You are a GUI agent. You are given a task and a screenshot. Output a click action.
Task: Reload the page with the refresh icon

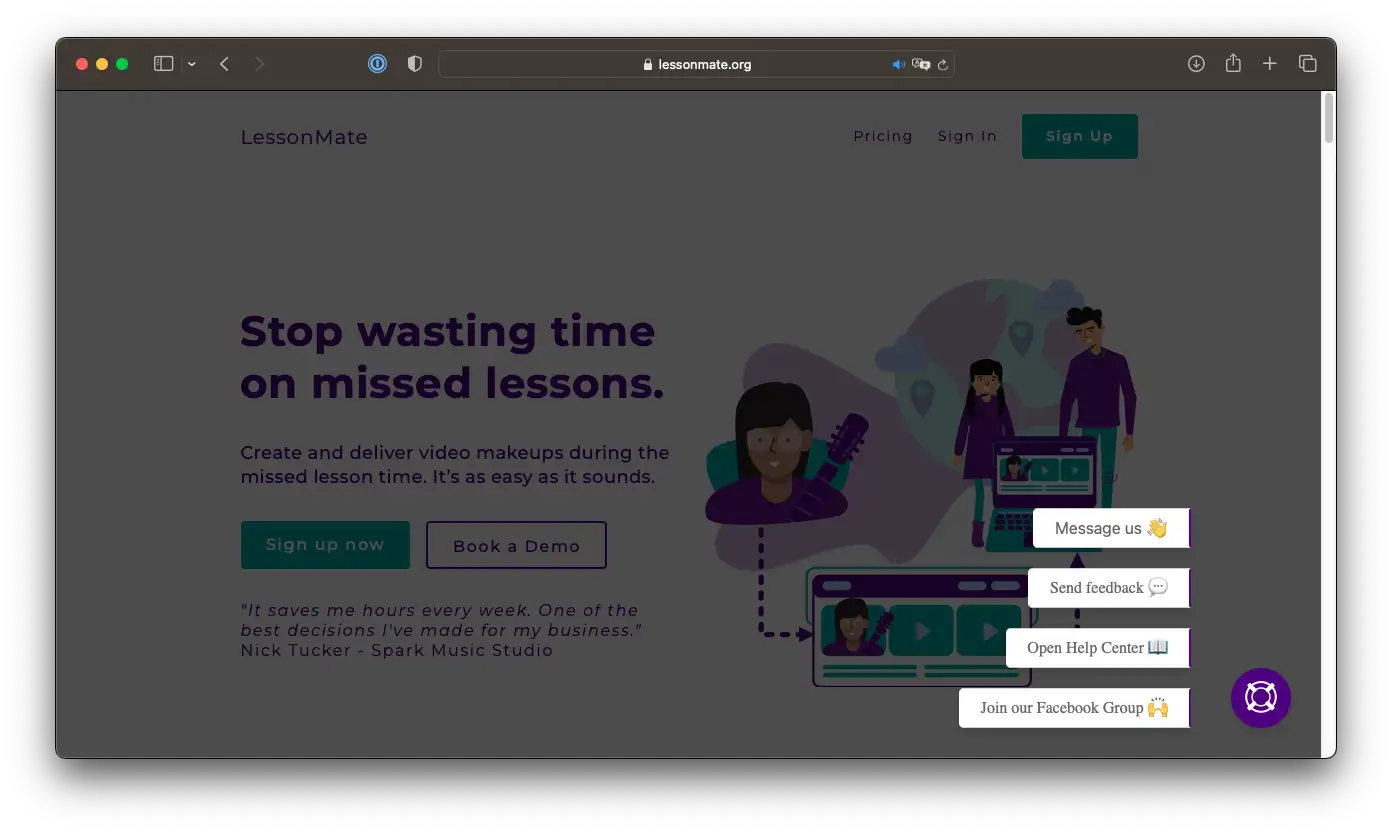coord(942,65)
